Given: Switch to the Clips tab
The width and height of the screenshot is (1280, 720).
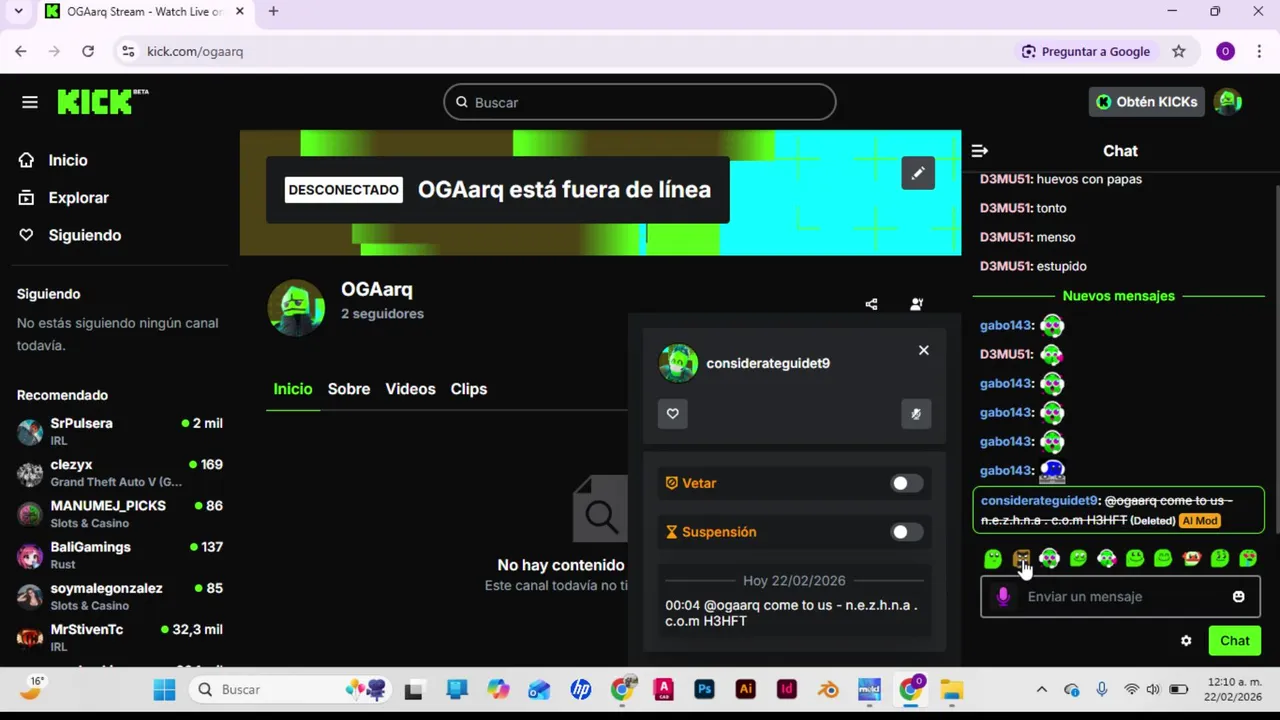Looking at the screenshot, I should (469, 389).
